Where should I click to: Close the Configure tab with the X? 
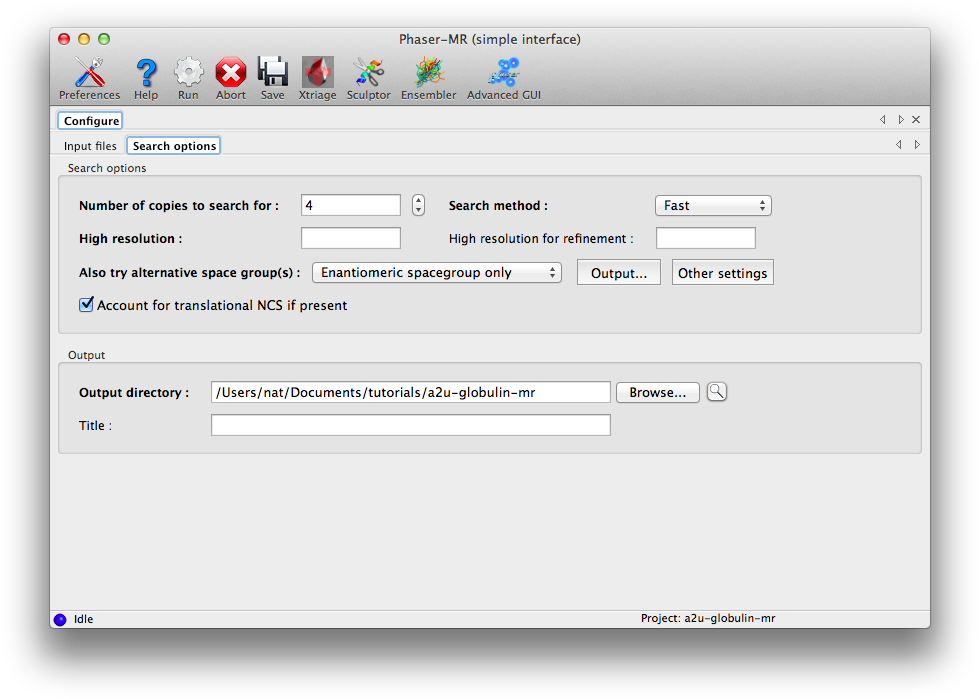(x=916, y=119)
